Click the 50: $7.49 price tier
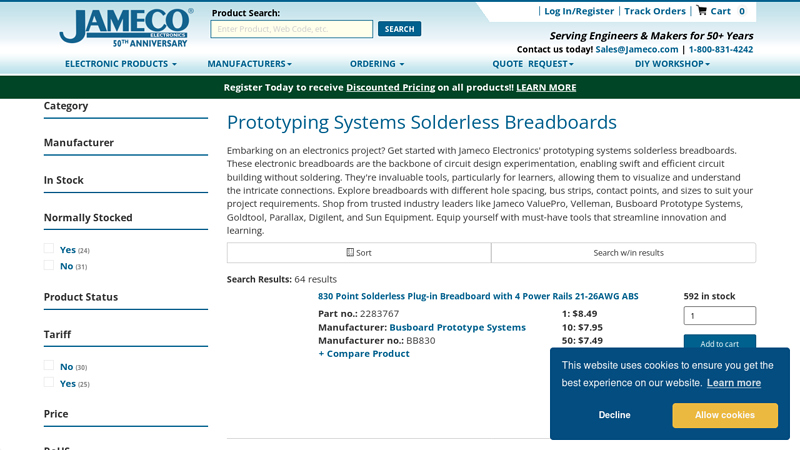The image size is (800, 450). coord(582,340)
